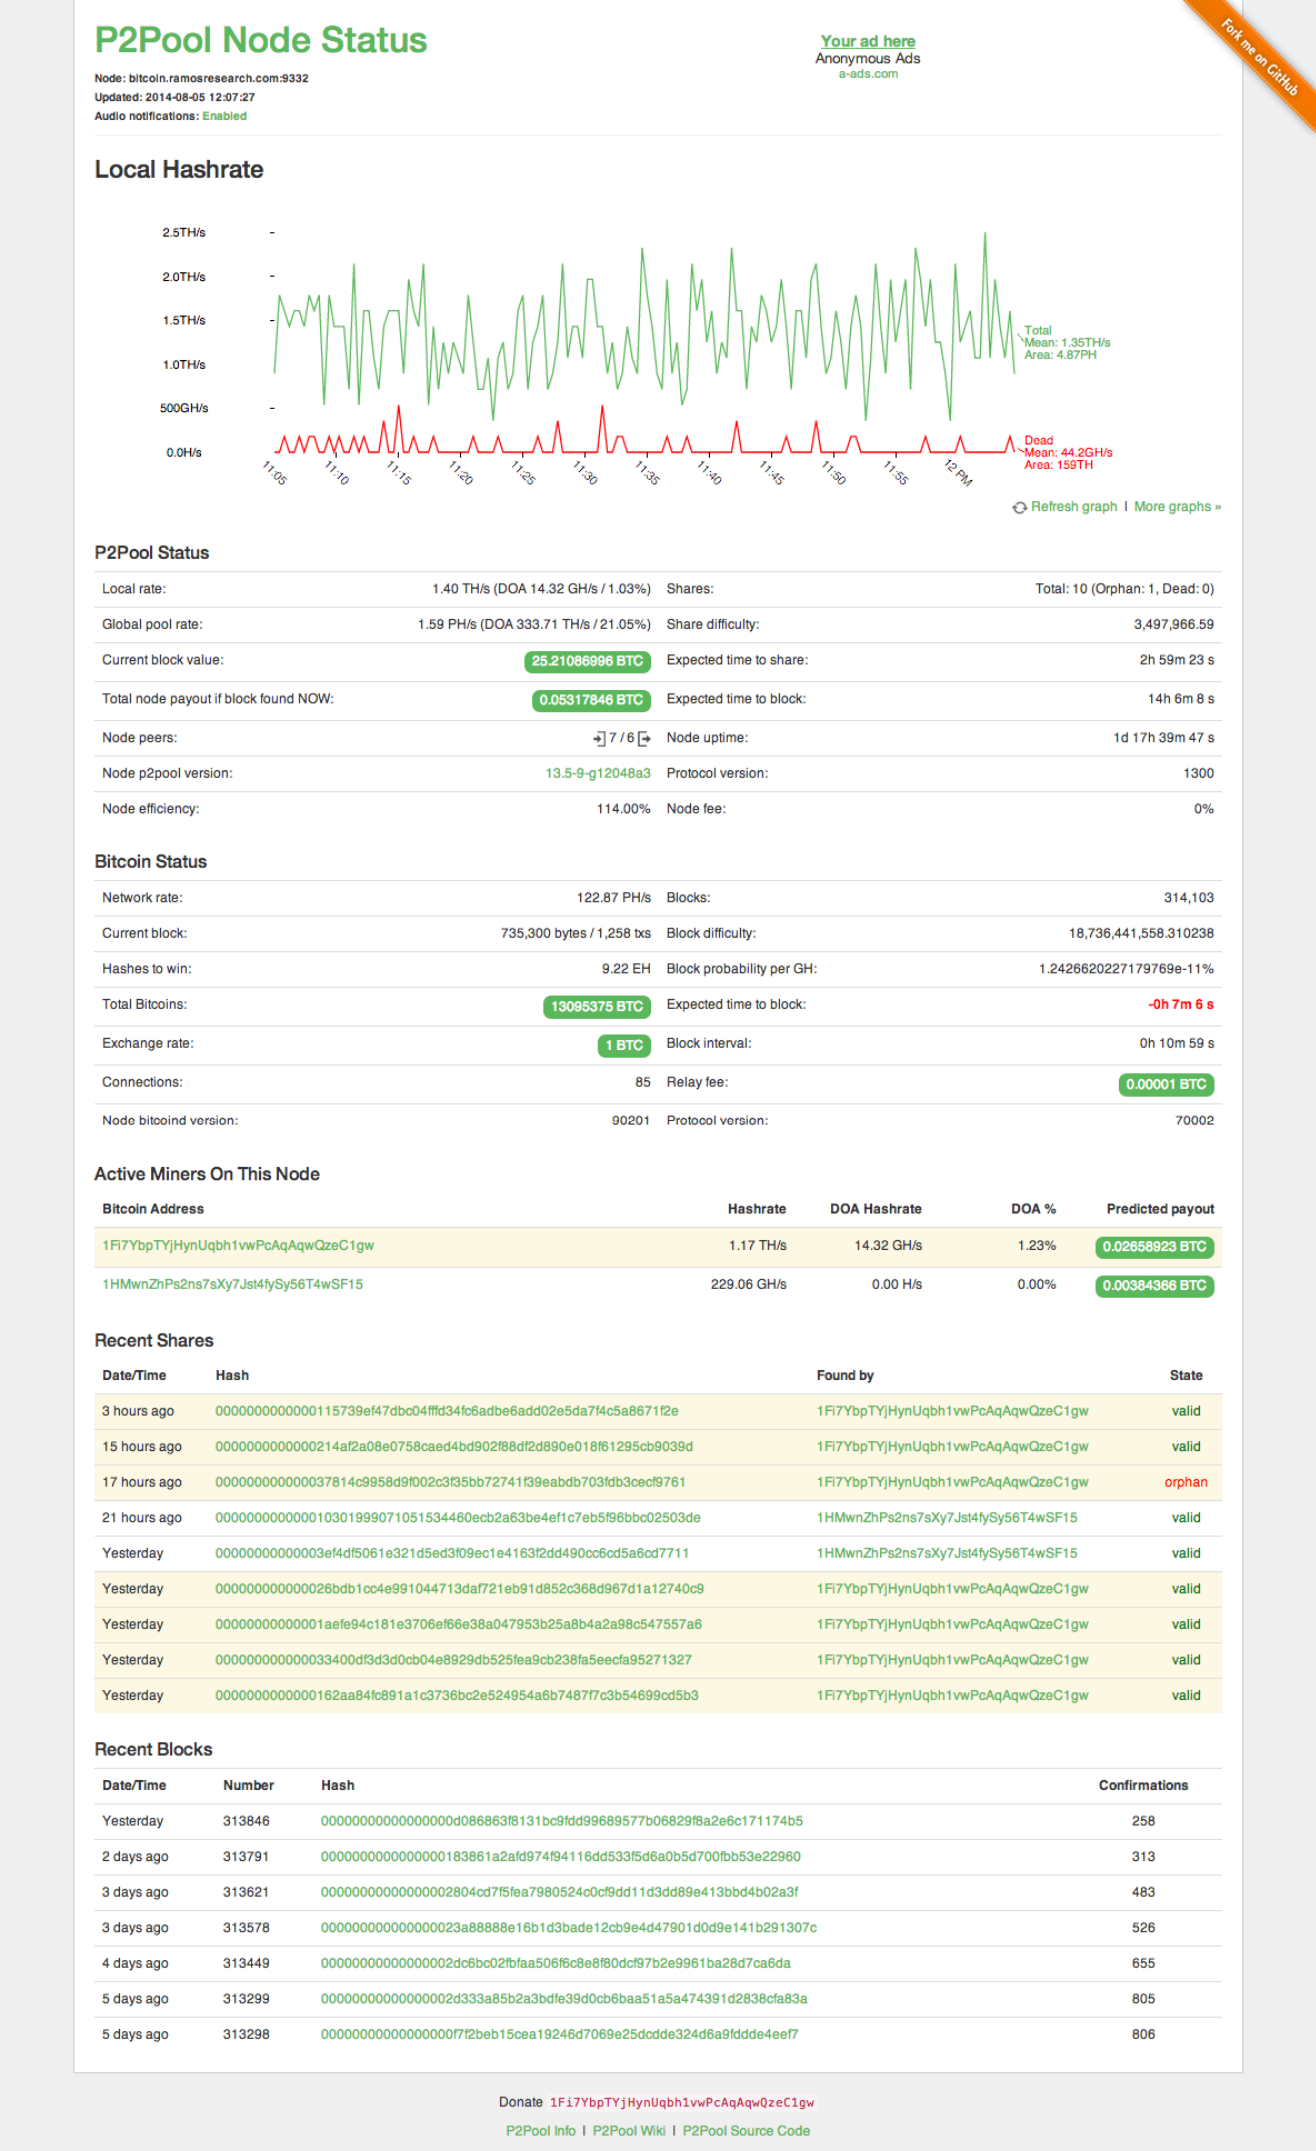
Task: Open the orphan share hash from 17 hours ago
Action: [450, 1482]
